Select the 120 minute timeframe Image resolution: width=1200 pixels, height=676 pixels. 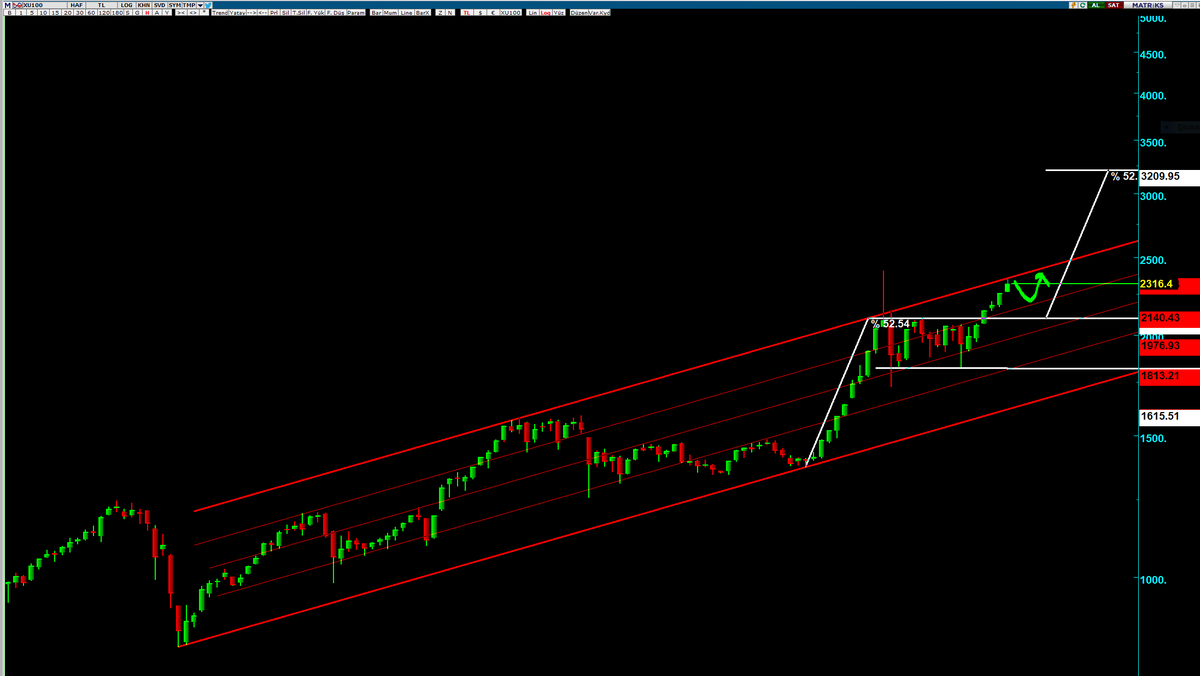(104, 12)
